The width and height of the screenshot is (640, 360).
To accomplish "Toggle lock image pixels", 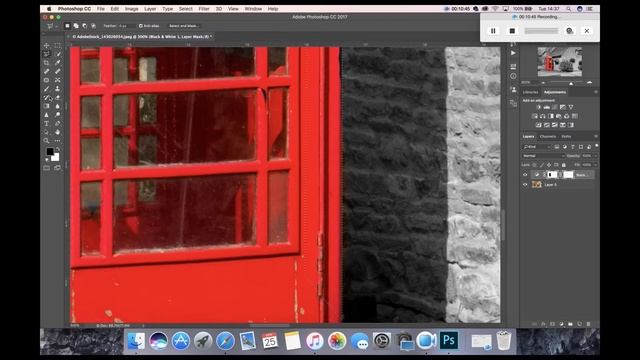I will coord(542,165).
